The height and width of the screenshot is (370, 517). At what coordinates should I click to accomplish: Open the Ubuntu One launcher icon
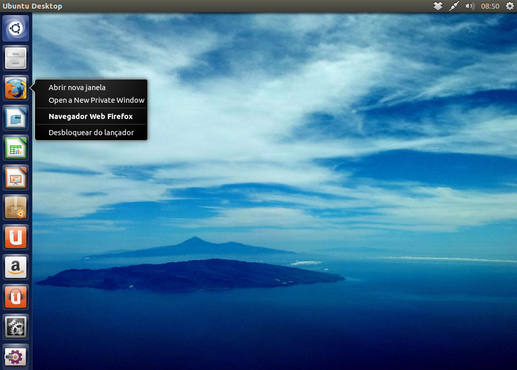(x=16, y=237)
